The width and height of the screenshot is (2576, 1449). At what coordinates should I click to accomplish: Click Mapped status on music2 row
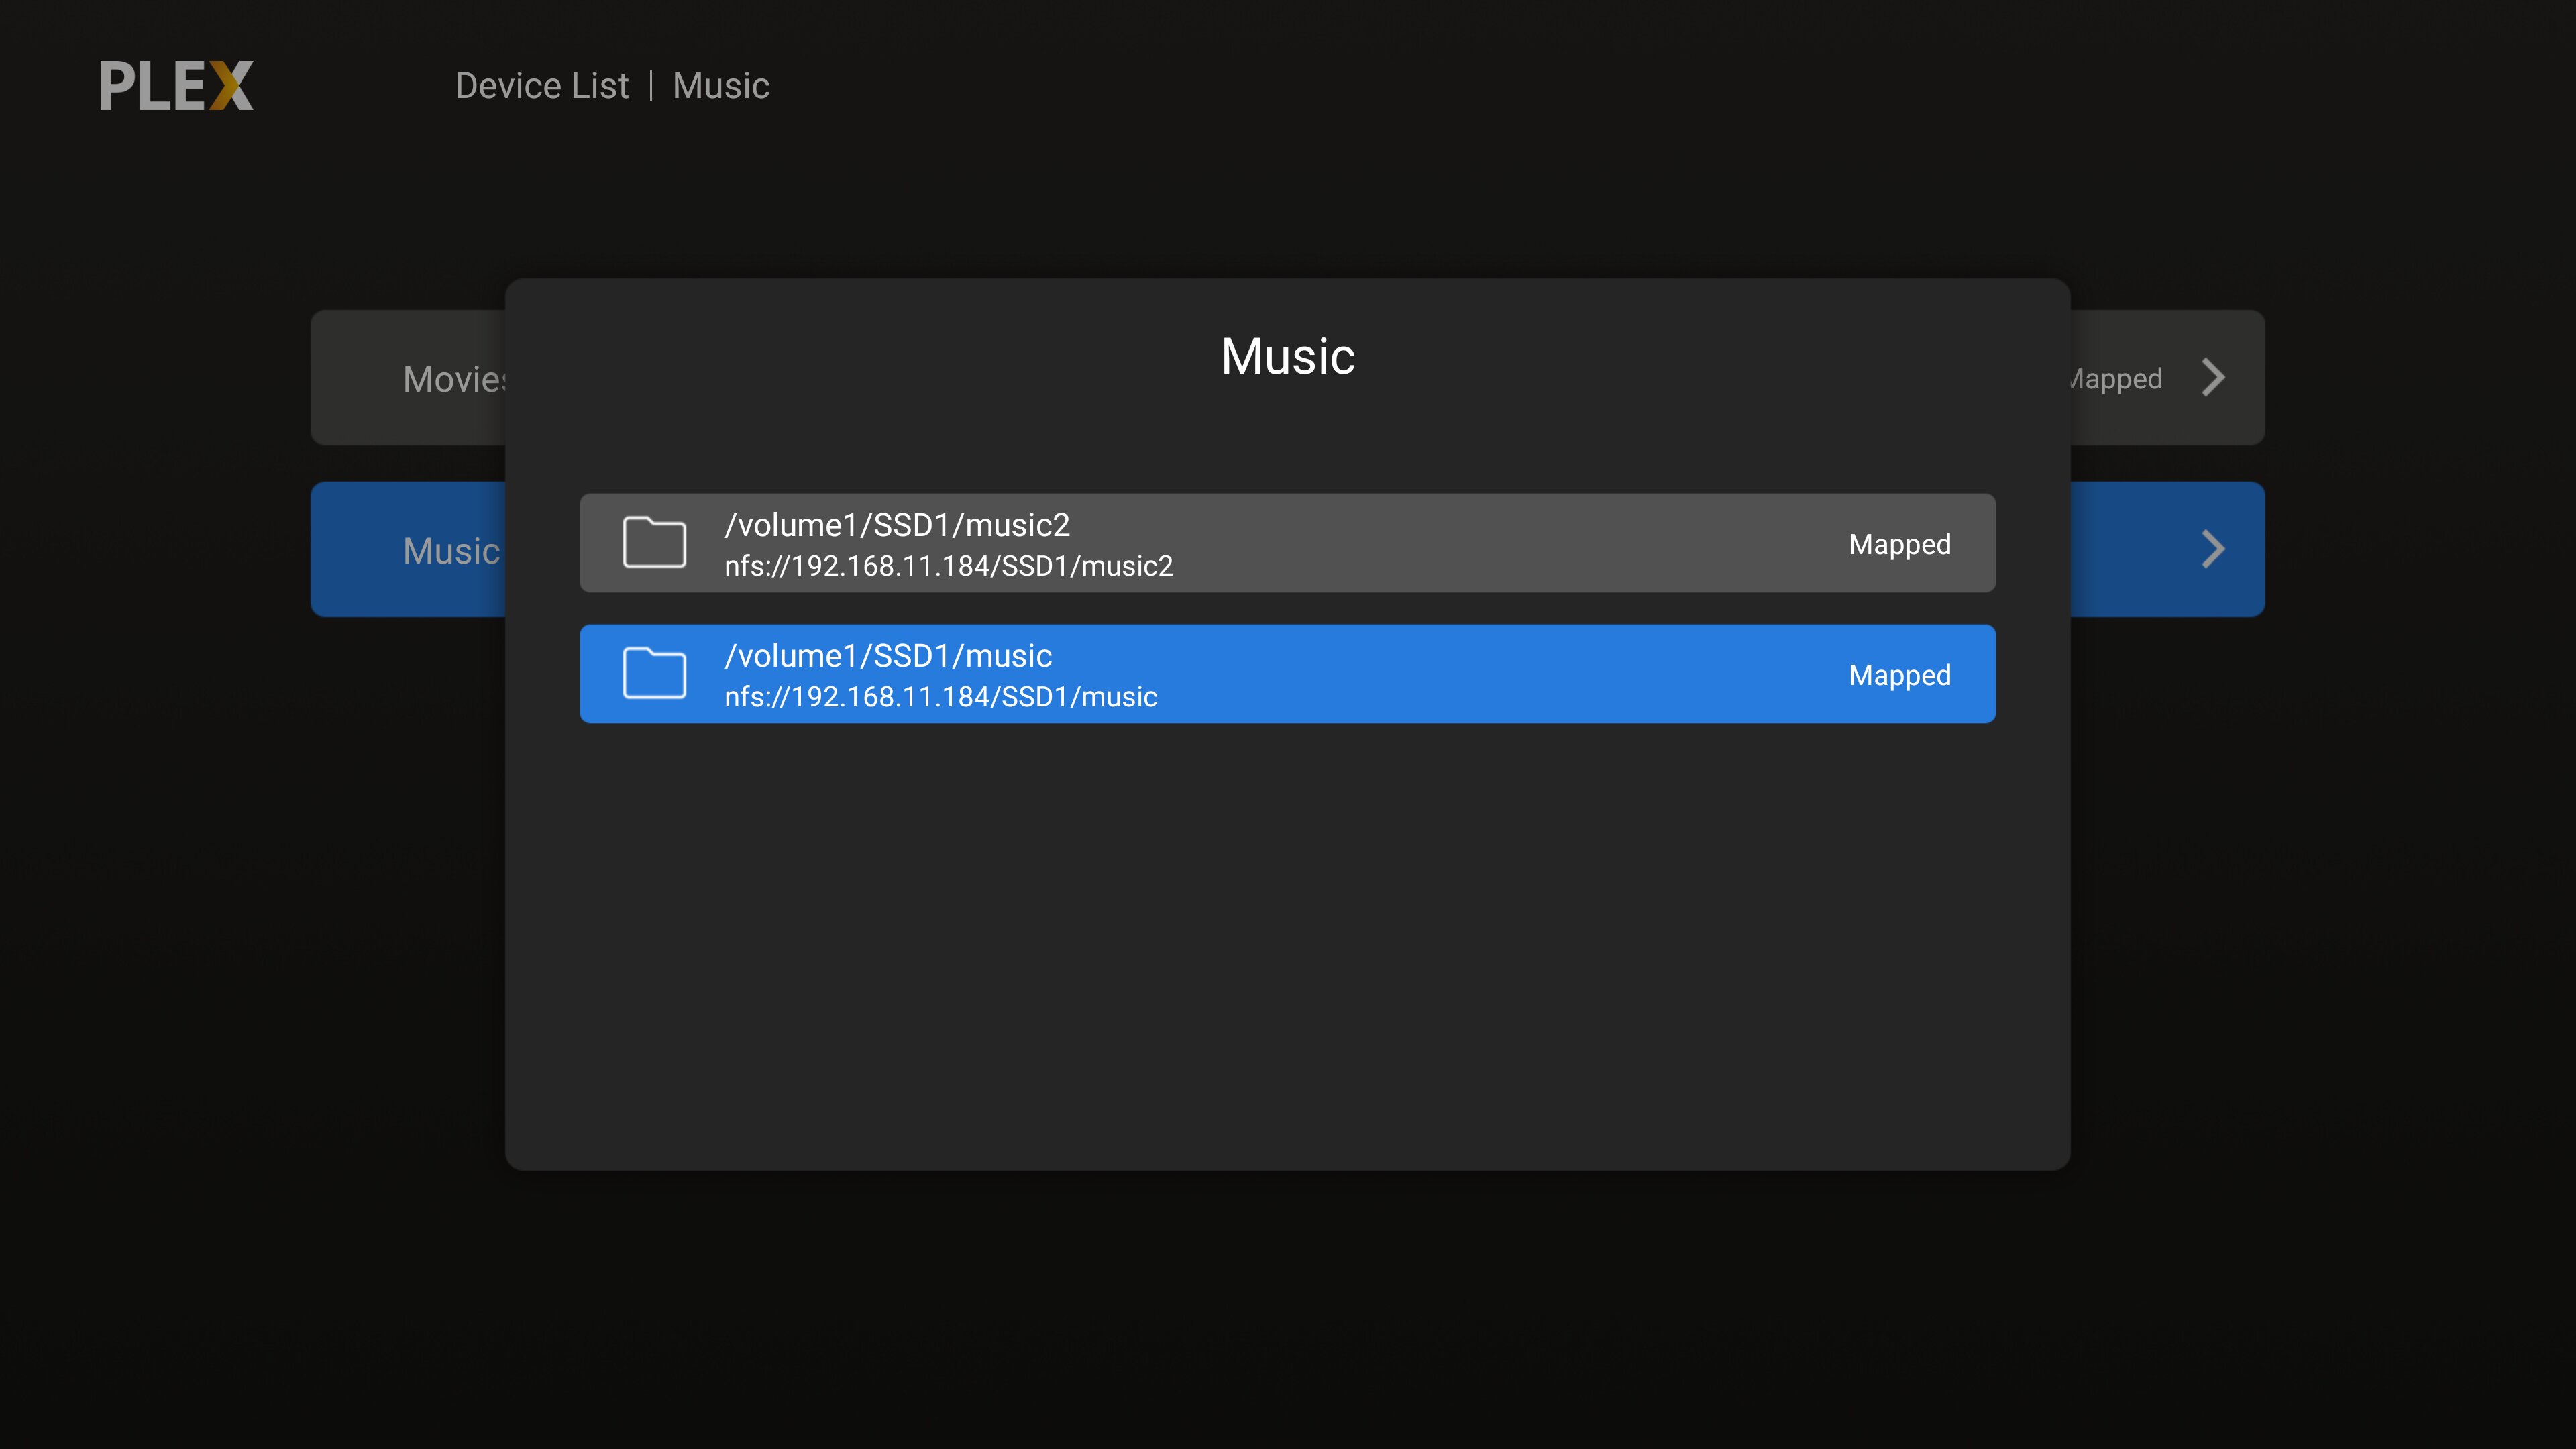[1899, 544]
